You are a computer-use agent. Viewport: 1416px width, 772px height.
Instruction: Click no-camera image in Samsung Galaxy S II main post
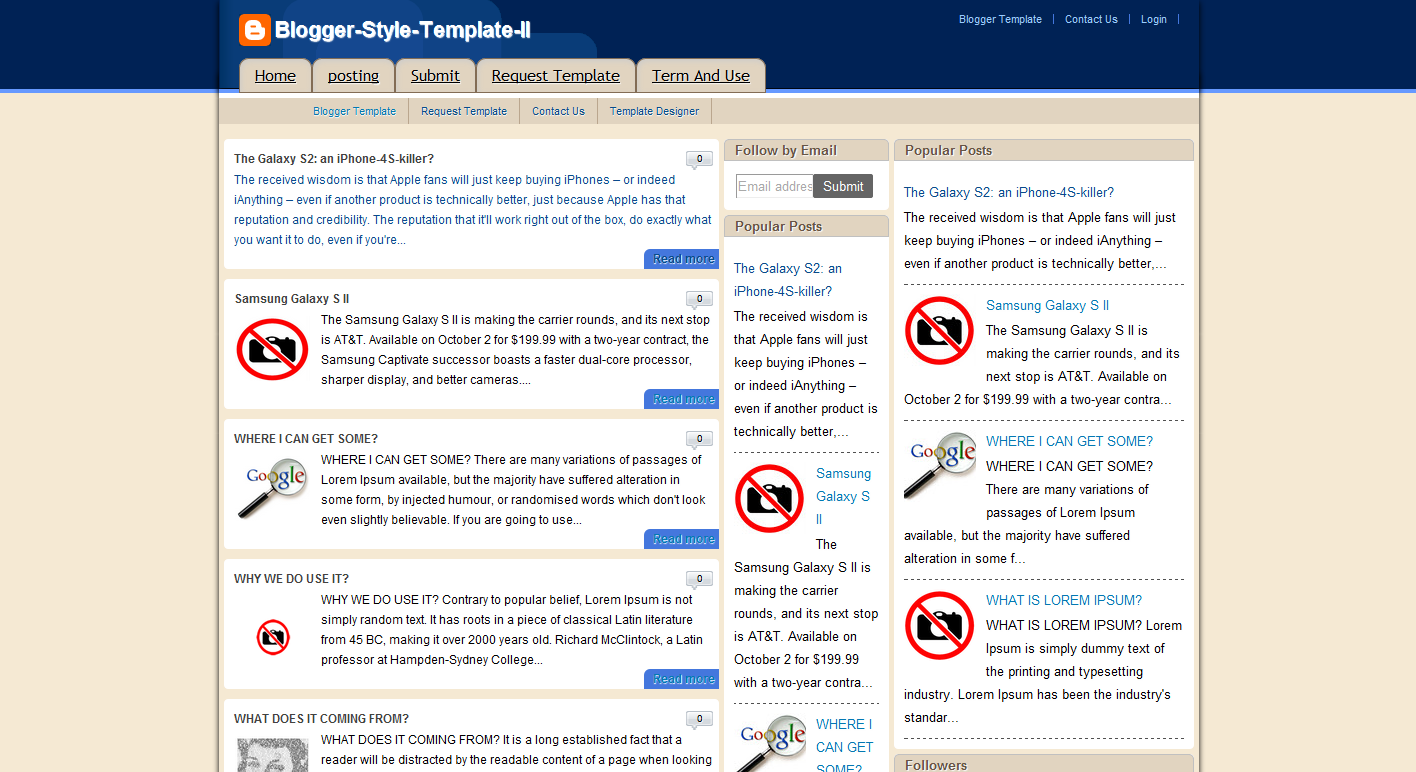[x=272, y=349]
